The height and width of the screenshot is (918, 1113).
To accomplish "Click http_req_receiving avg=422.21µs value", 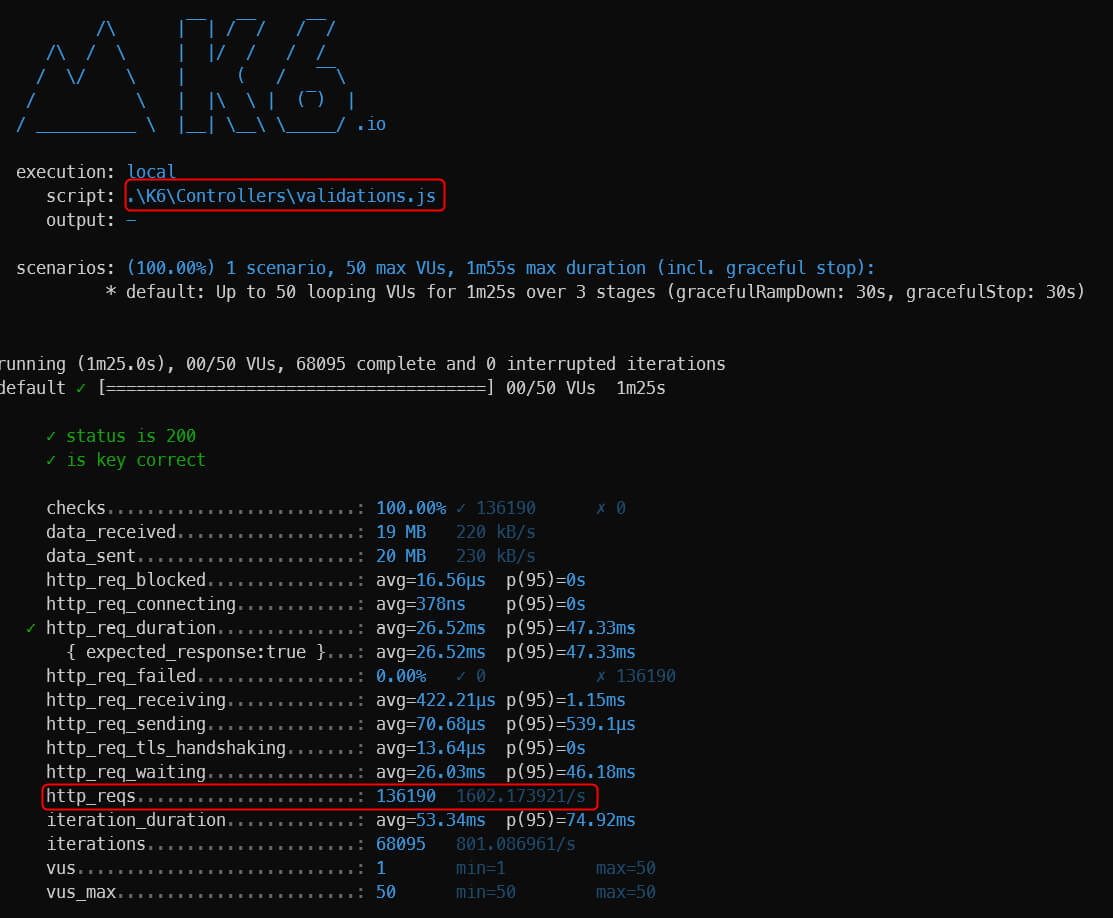I will click(436, 700).
